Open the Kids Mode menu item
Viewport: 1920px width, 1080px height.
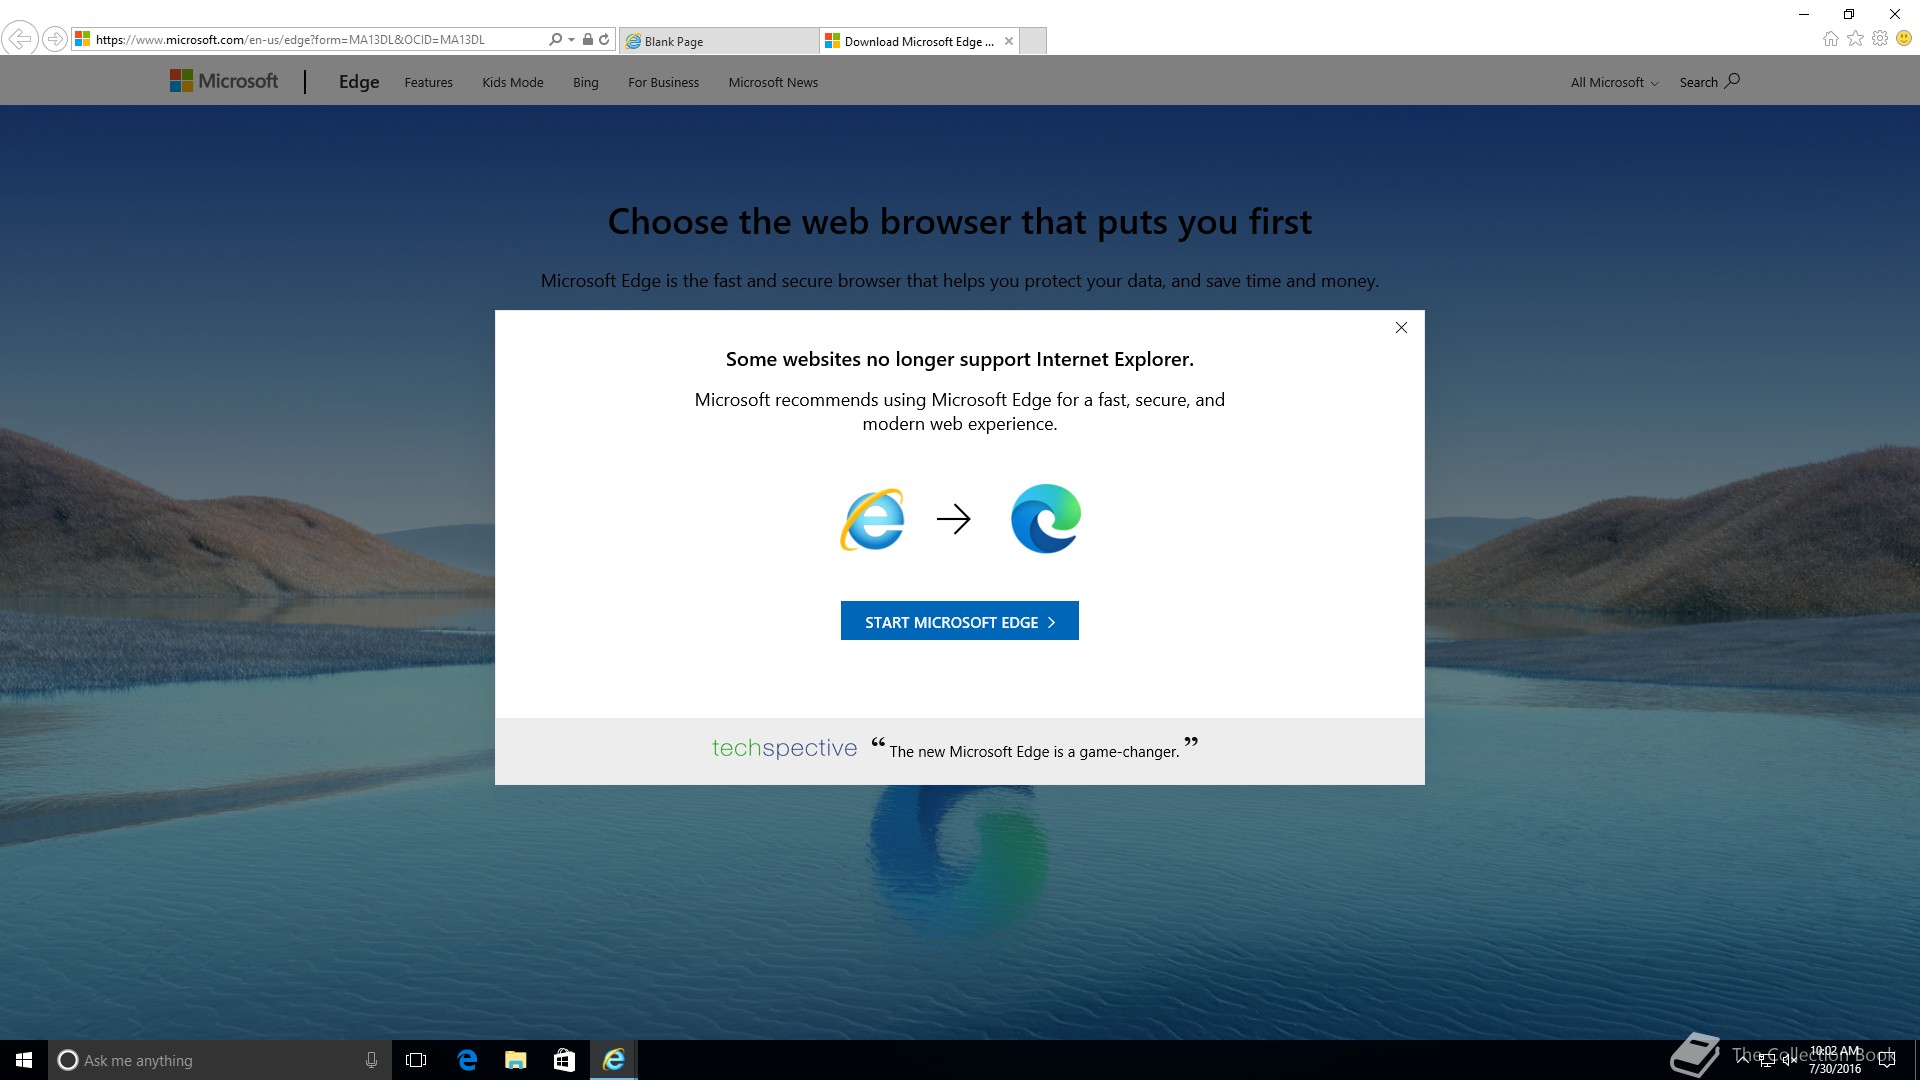[x=513, y=82]
